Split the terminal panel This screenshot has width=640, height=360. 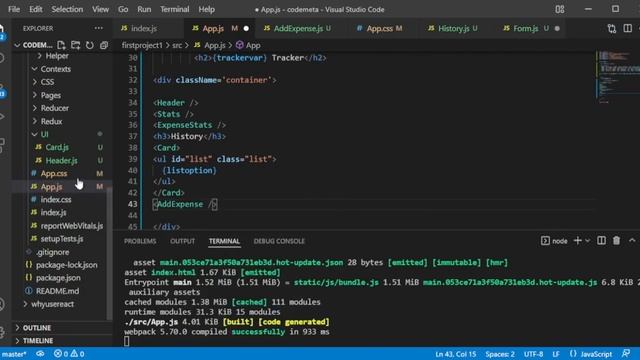(601, 241)
